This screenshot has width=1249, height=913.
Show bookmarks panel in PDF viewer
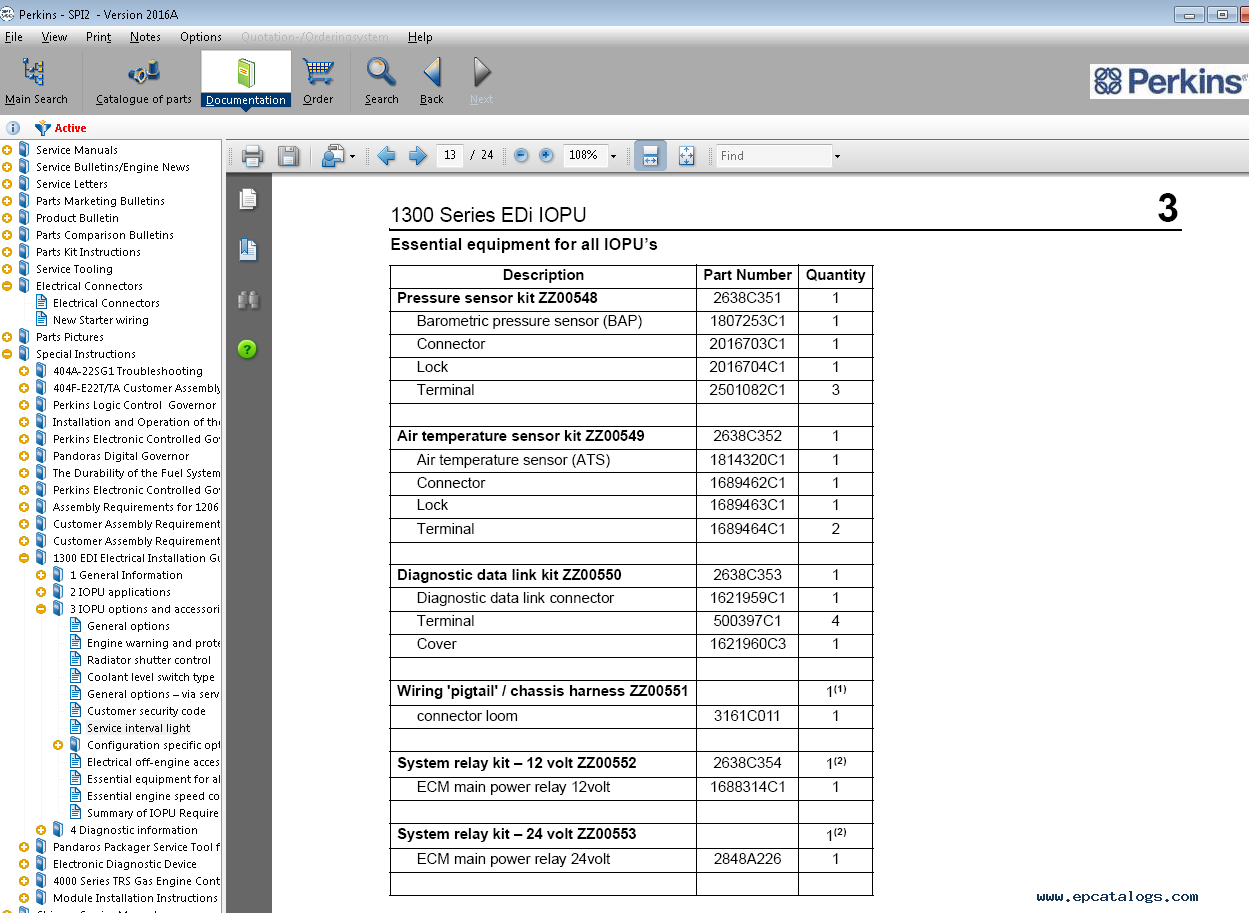point(248,249)
